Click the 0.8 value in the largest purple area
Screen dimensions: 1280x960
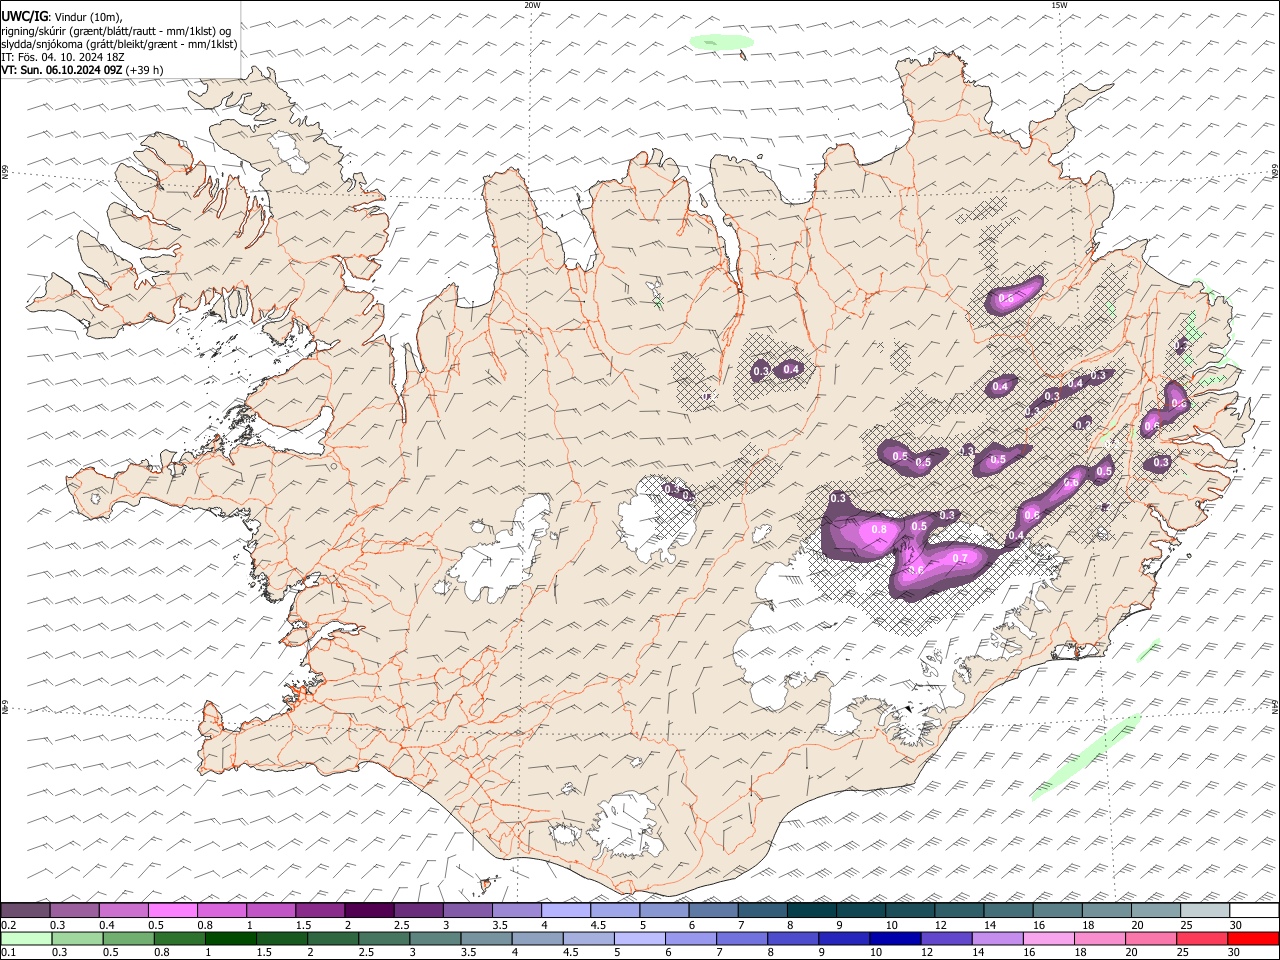pos(879,529)
